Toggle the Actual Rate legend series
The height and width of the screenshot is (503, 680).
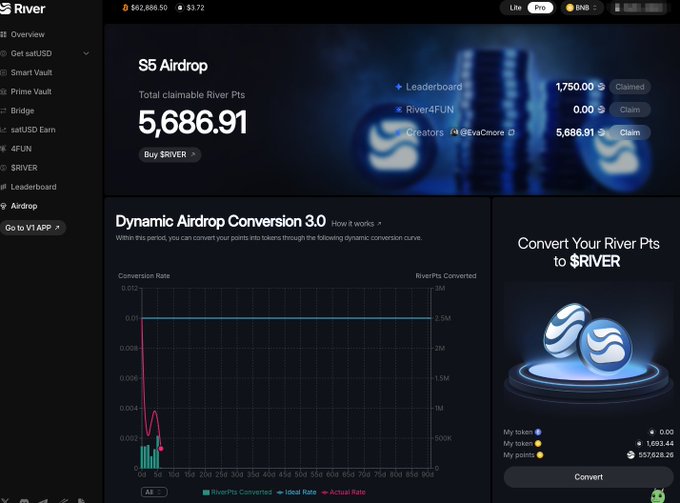pyautogui.click(x=343, y=492)
